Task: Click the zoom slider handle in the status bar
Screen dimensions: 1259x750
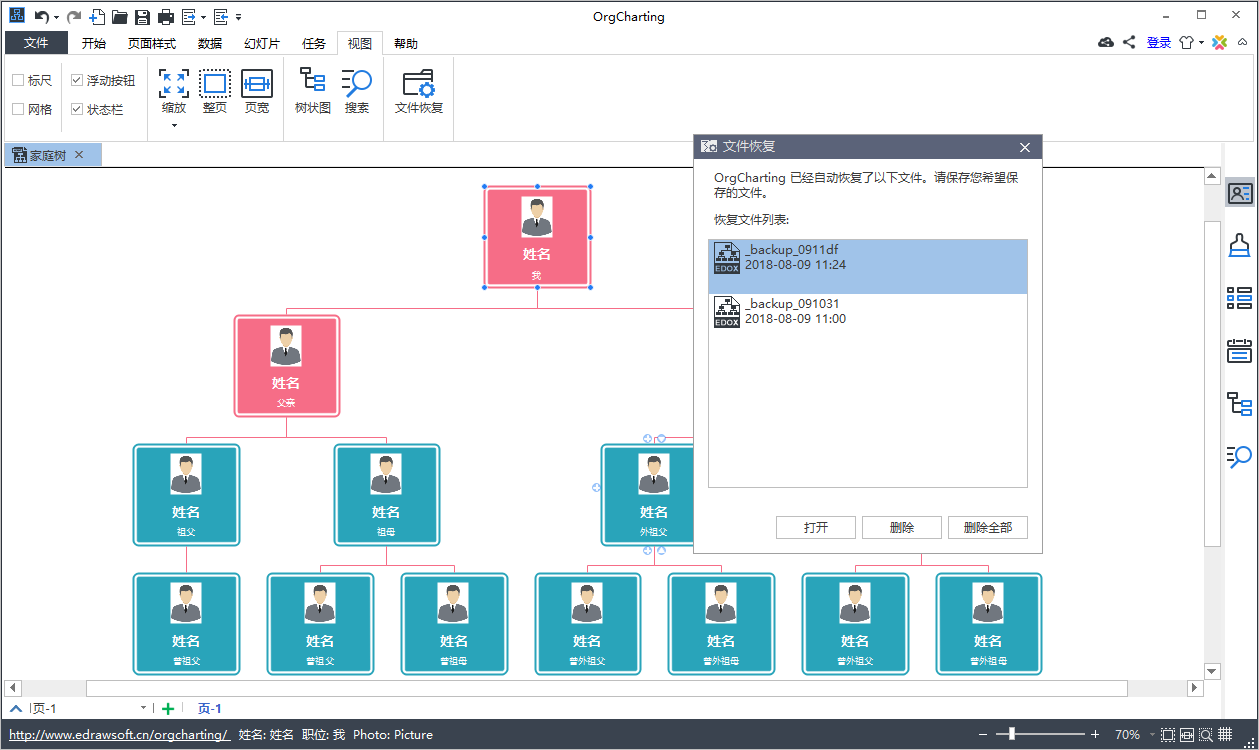Action: pyautogui.click(x=1012, y=735)
